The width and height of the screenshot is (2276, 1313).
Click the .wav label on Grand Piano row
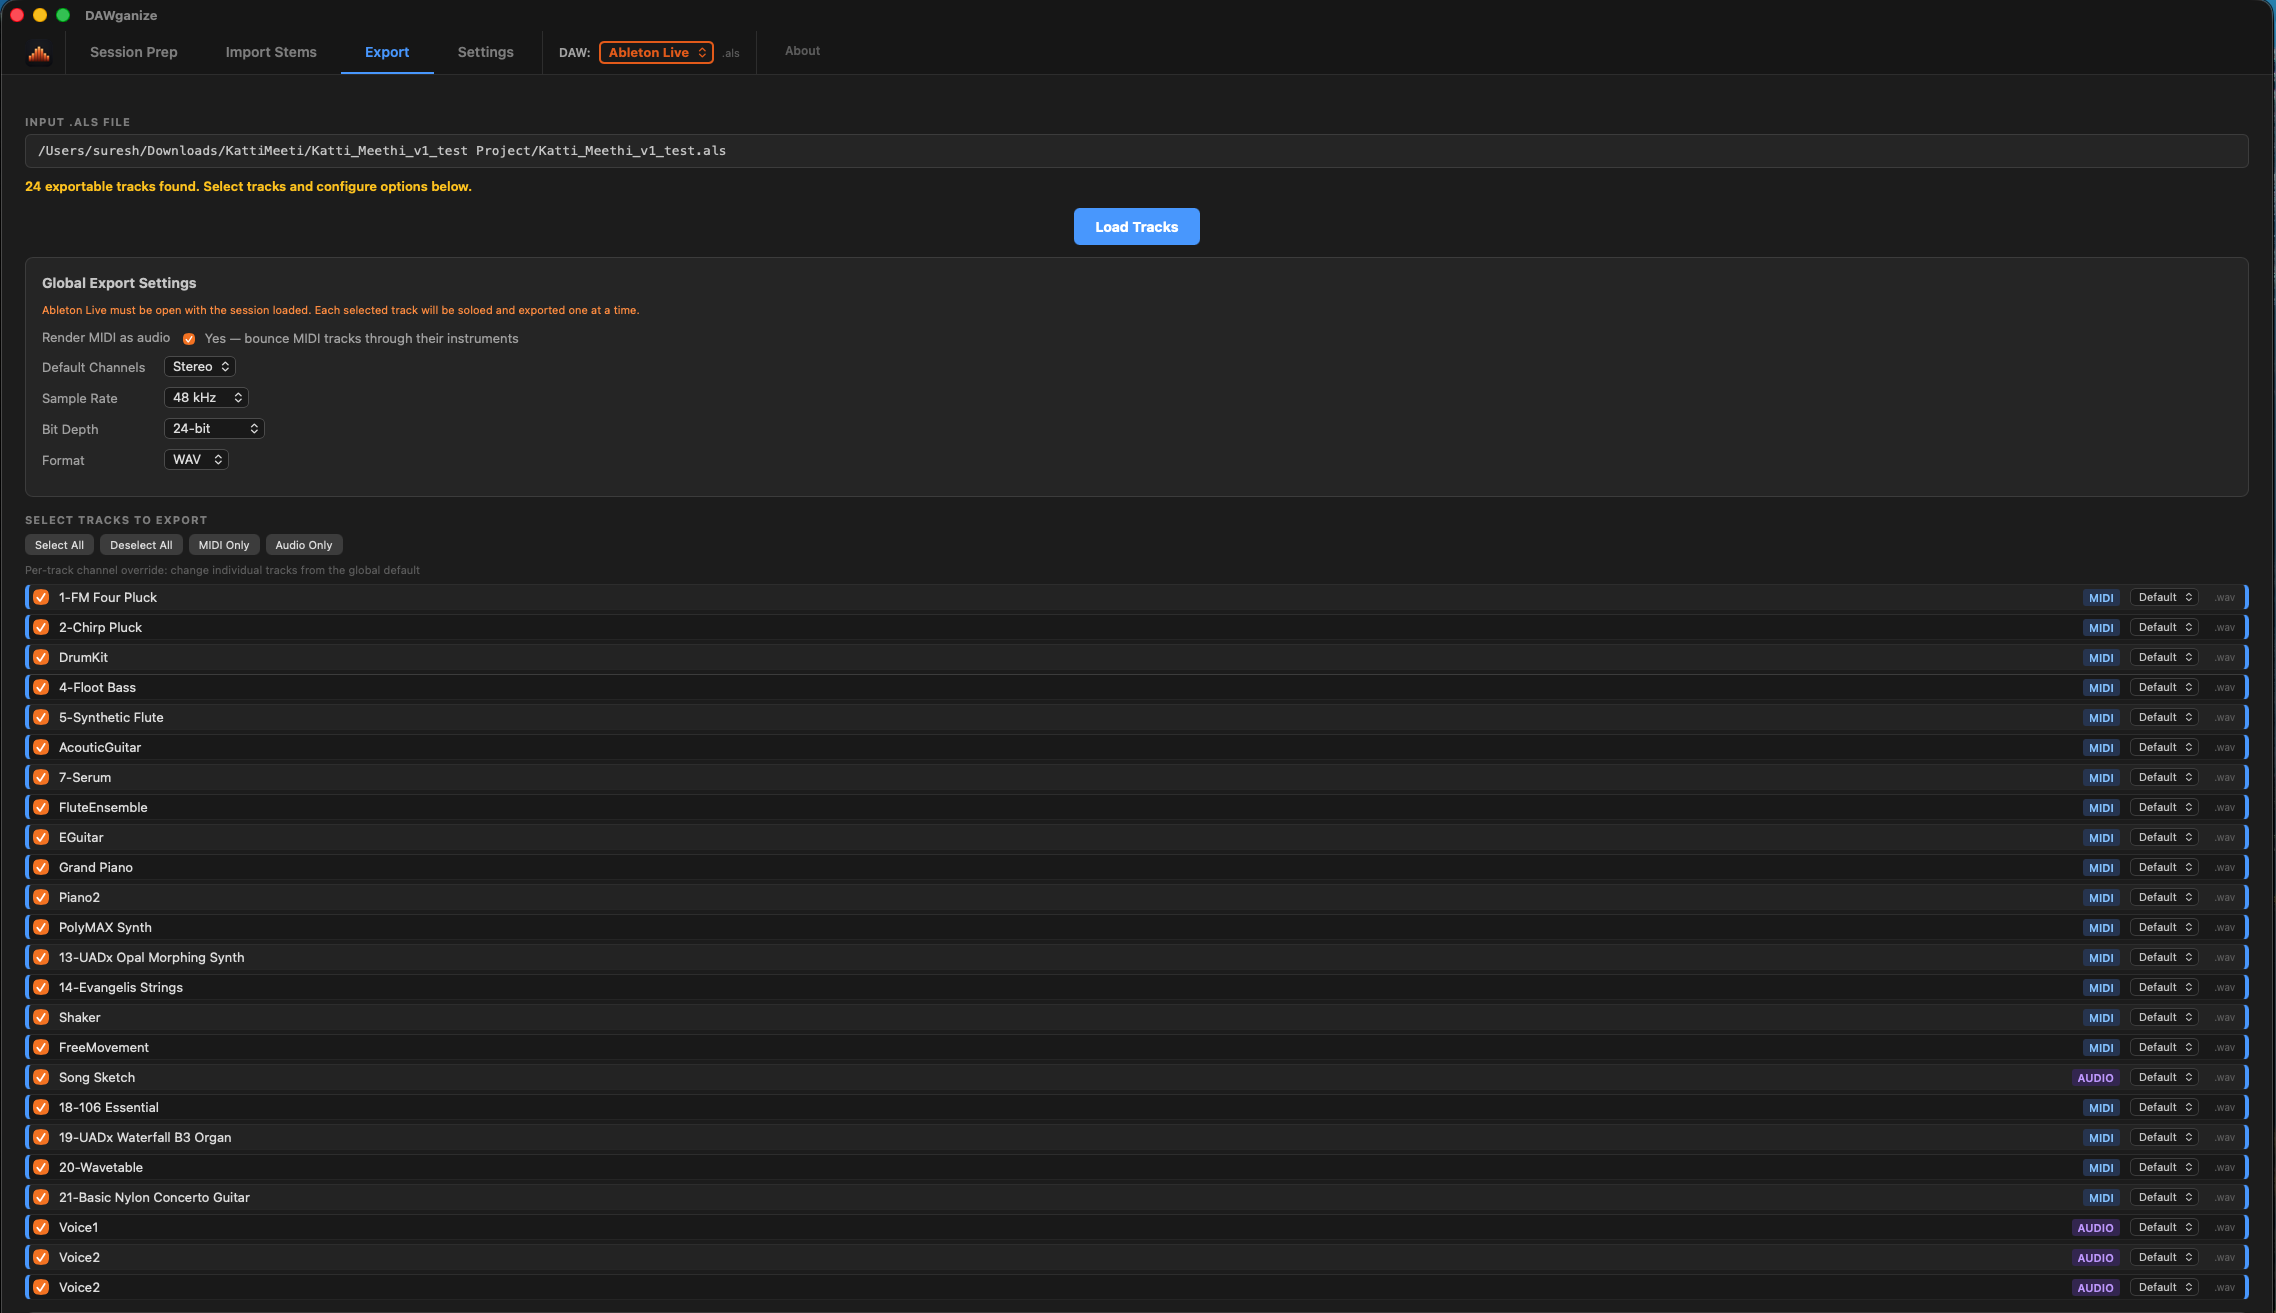(x=2223, y=868)
